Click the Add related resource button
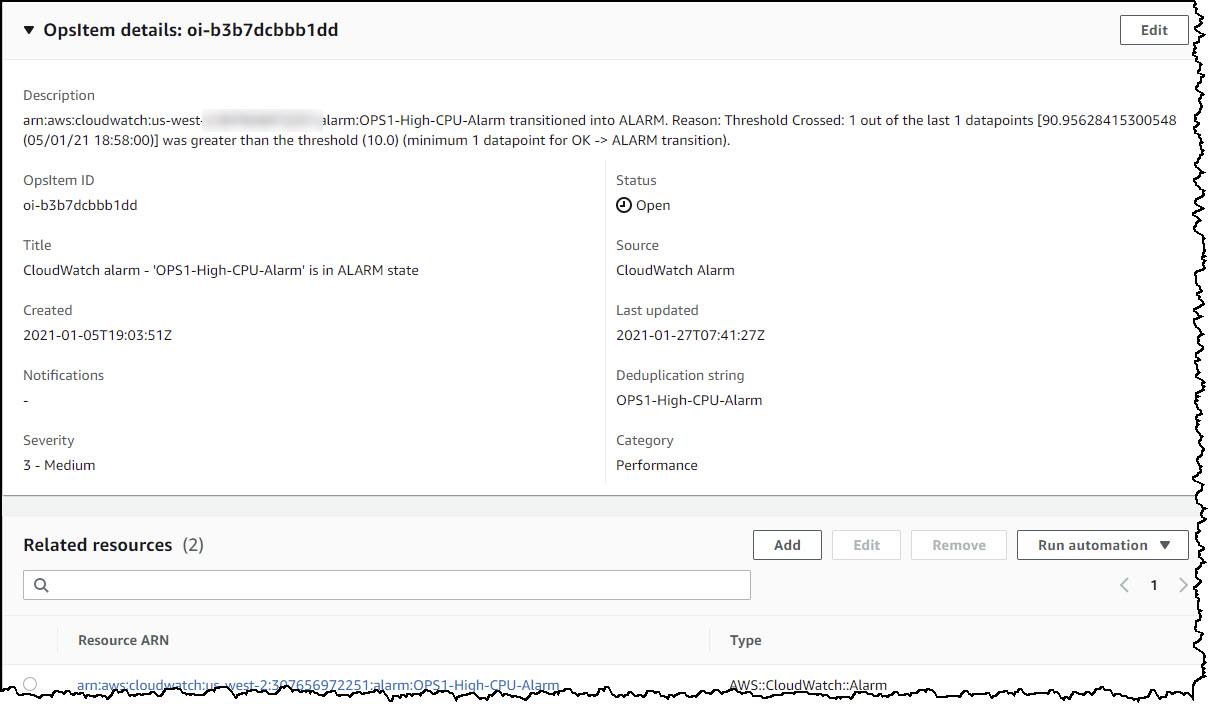This screenshot has width=1210, height=704. tap(787, 545)
